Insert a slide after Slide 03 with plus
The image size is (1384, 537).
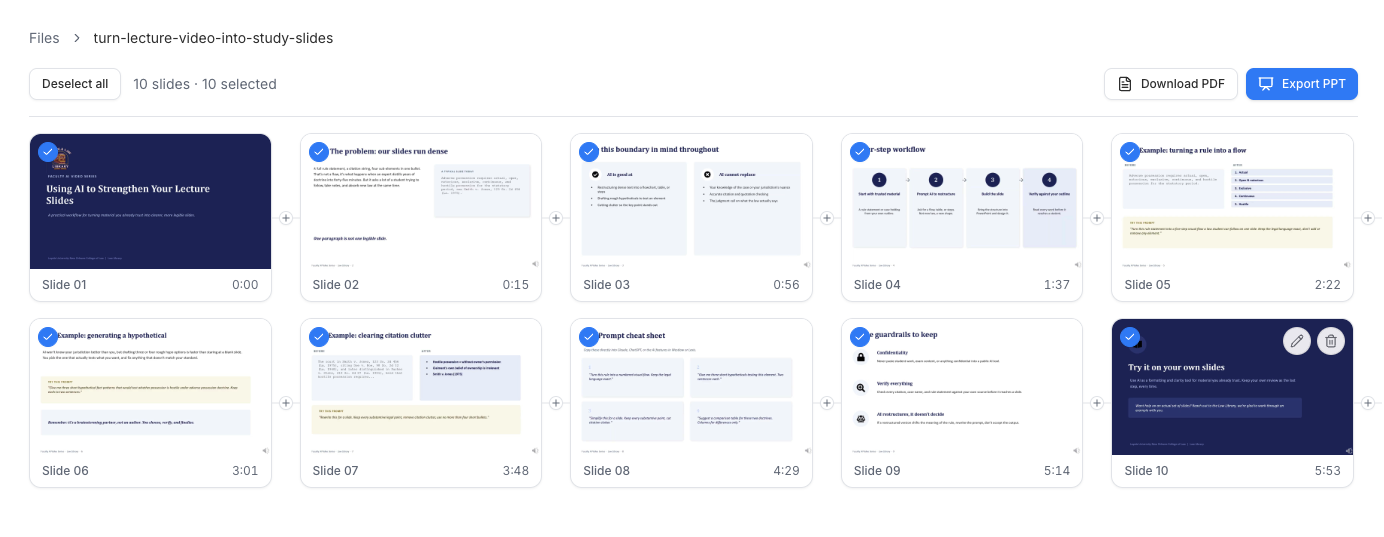[827, 217]
